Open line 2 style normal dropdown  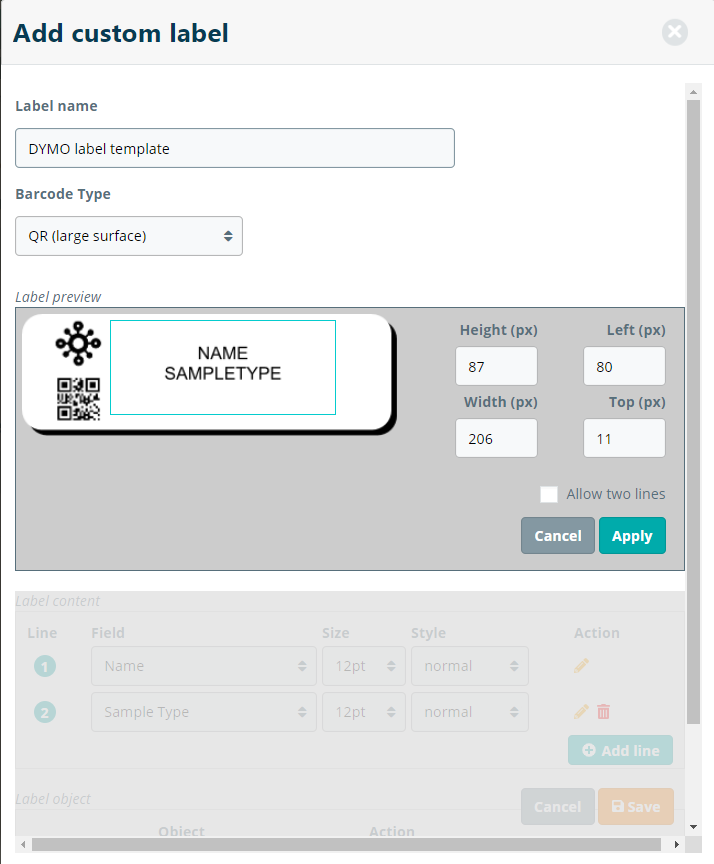click(470, 712)
